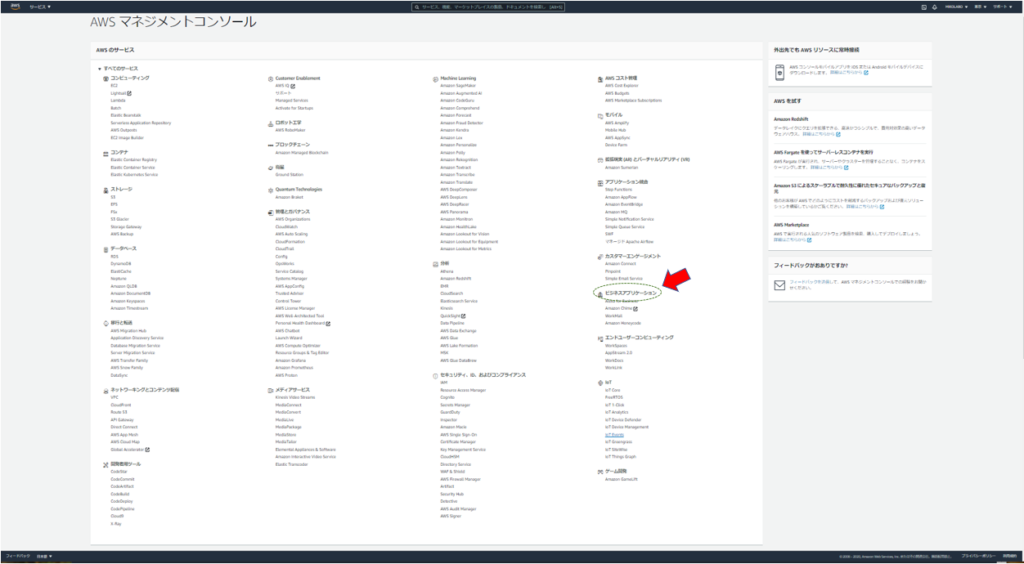This screenshot has width=1024, height=564.
Task: Open the CodeCommit link
Action: pyautogui.click(x=123, y=479)
